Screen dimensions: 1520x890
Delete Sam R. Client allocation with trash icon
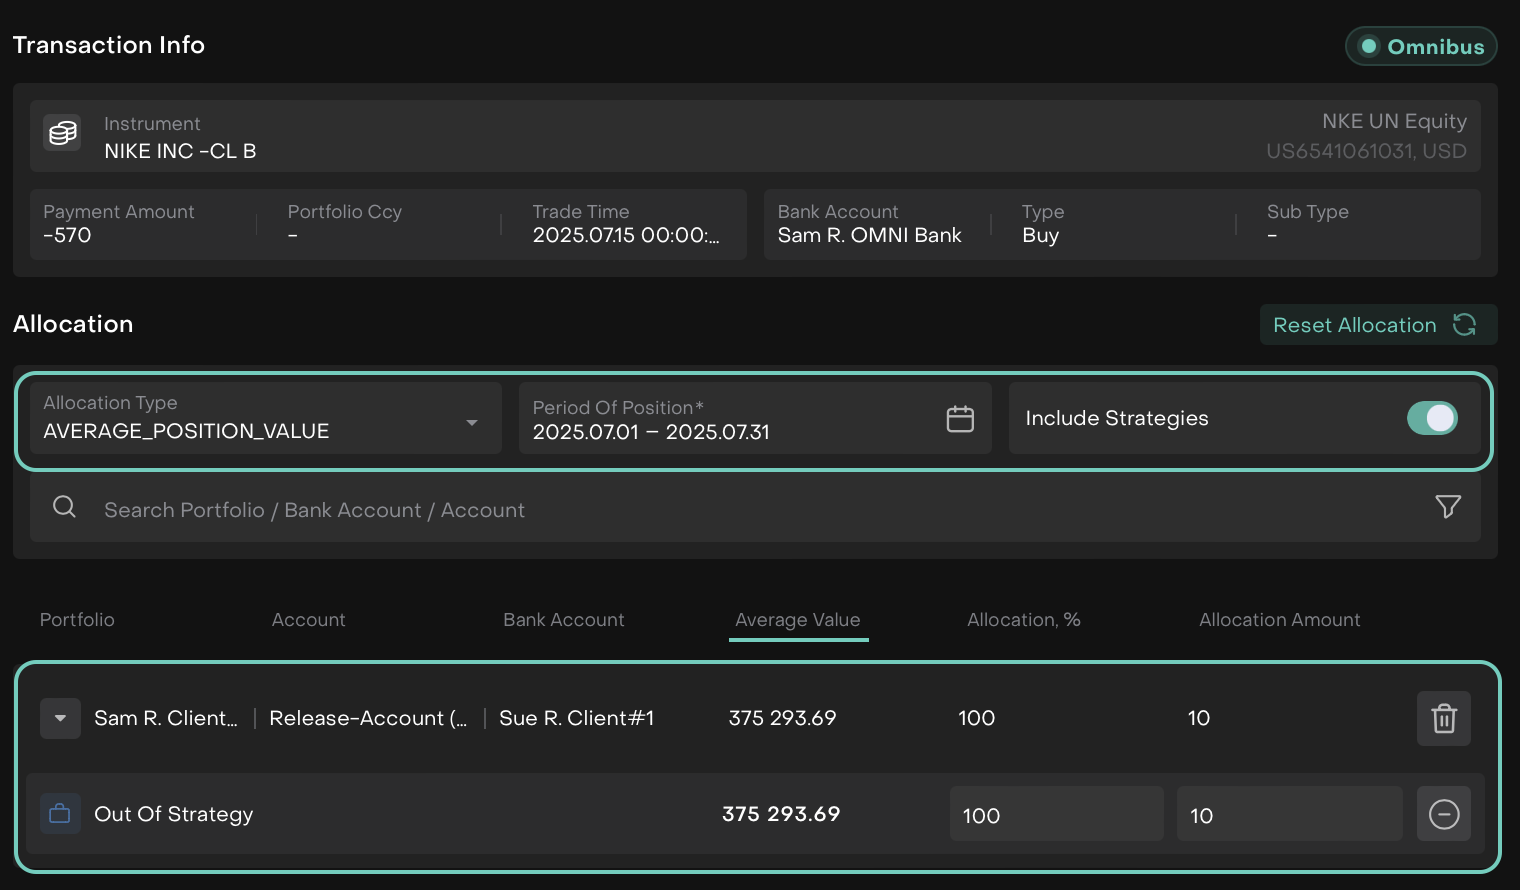click(1443, 718)
